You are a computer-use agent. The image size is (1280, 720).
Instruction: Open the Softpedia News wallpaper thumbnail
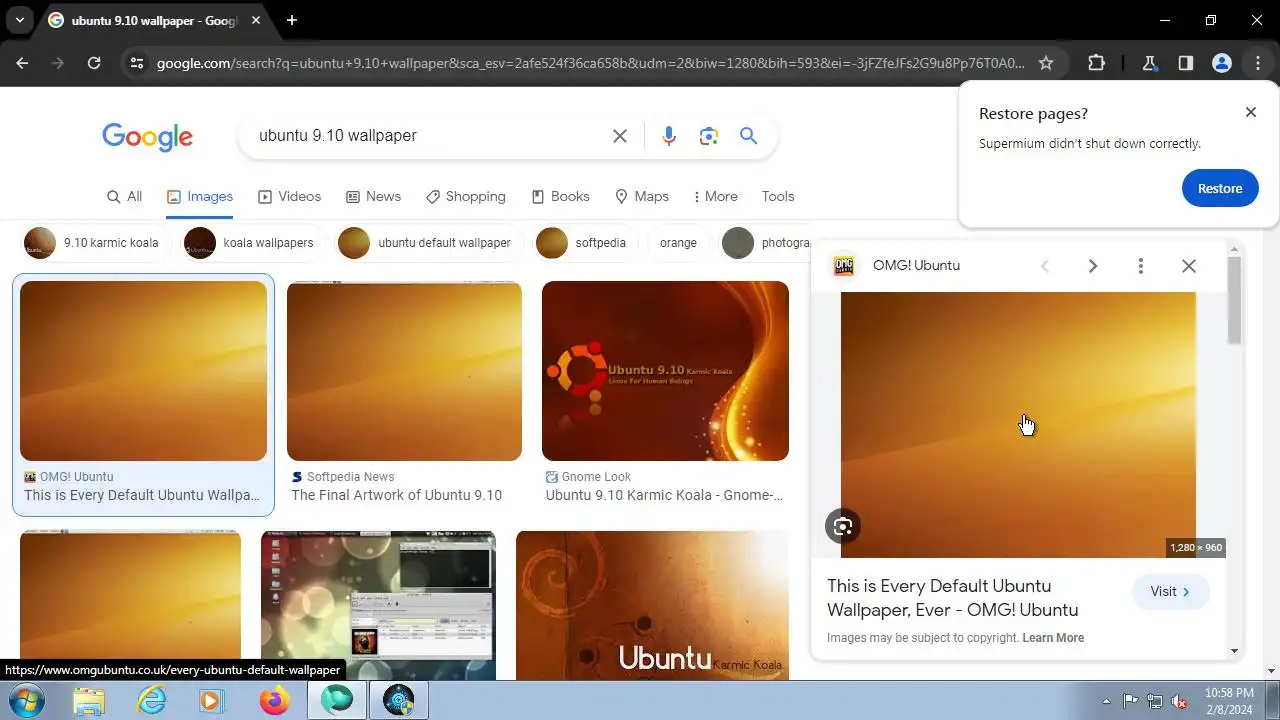tap(404, 371)
